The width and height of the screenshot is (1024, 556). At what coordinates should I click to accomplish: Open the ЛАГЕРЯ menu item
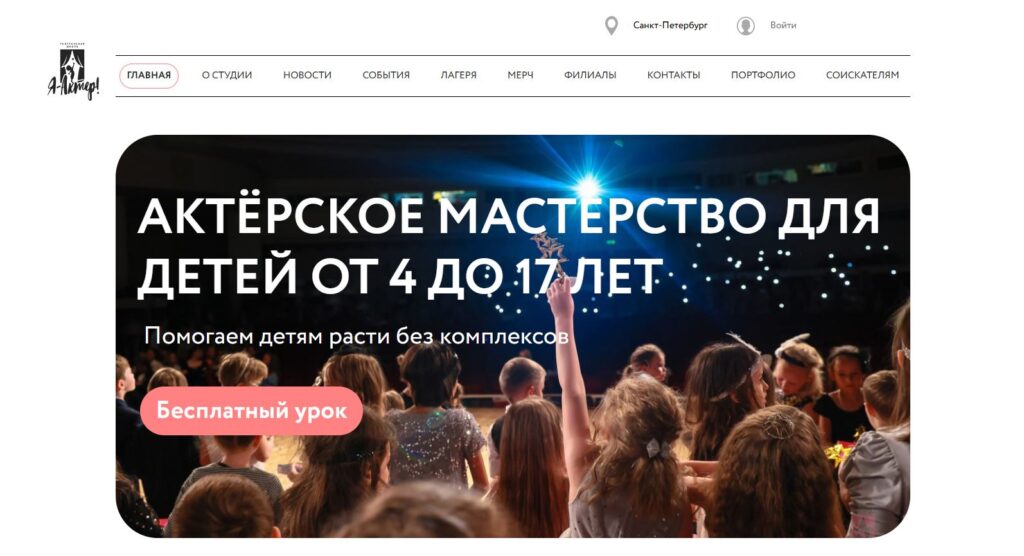[458, 75]
